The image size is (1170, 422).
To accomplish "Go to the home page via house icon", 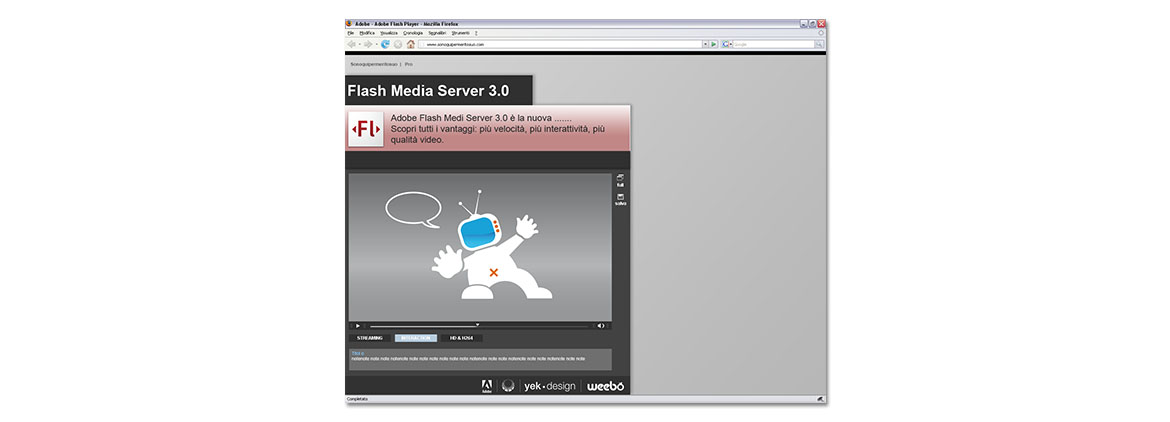I will click(x=410, y=45).
